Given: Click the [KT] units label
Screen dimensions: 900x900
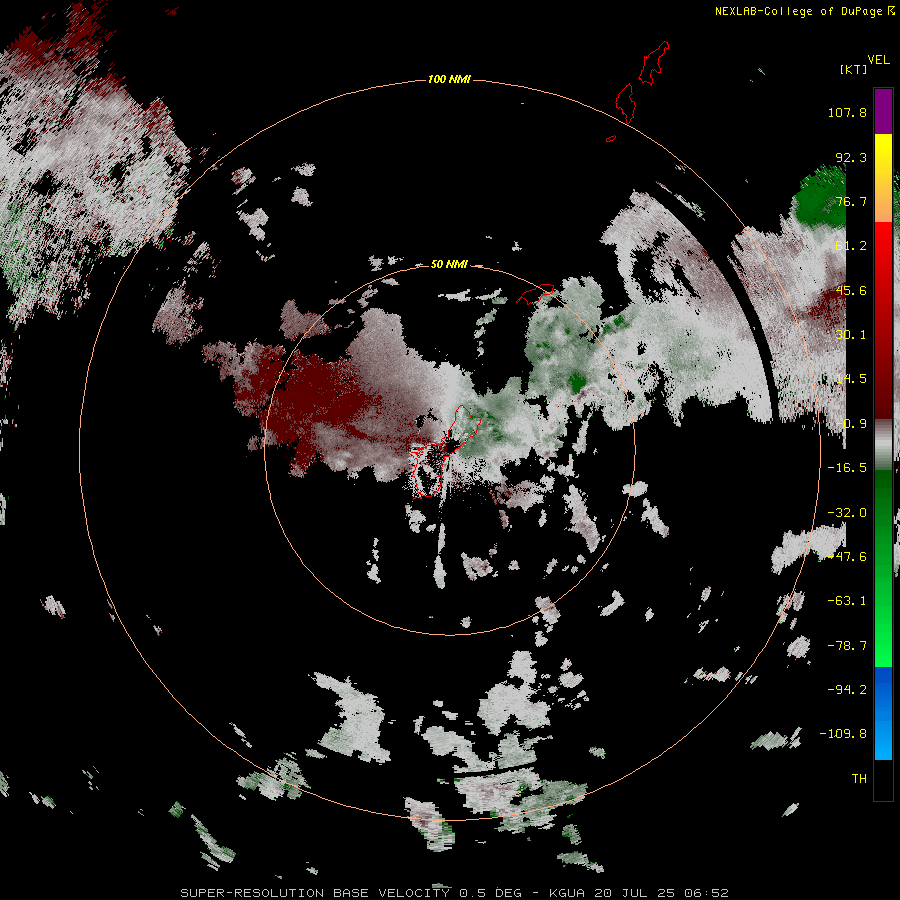Looking at the screenshot, I should click(854, 70).
